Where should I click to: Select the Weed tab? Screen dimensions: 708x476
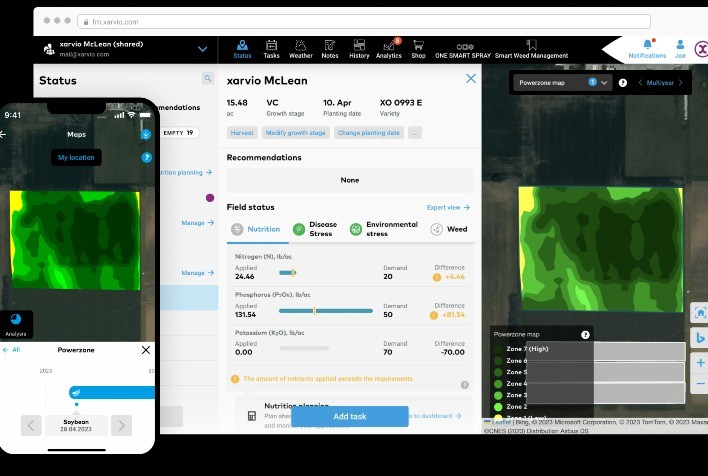(449, 229)
